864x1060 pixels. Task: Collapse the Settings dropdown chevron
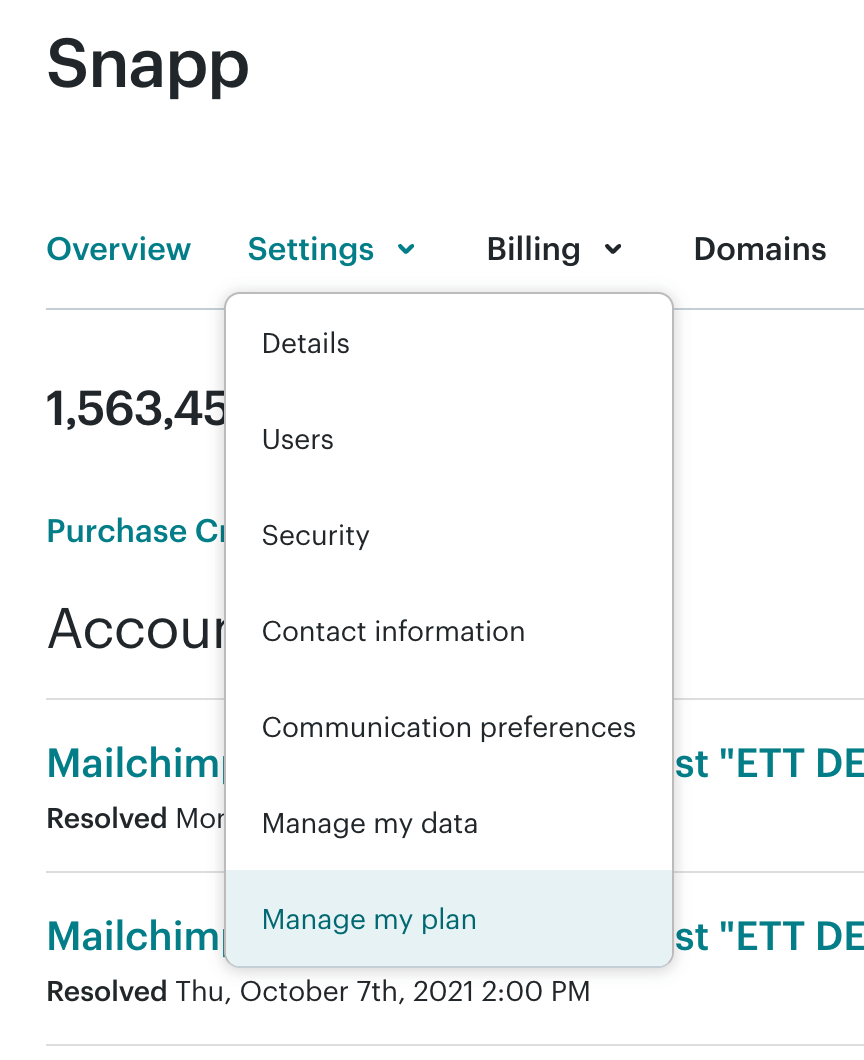pos(404,250)
